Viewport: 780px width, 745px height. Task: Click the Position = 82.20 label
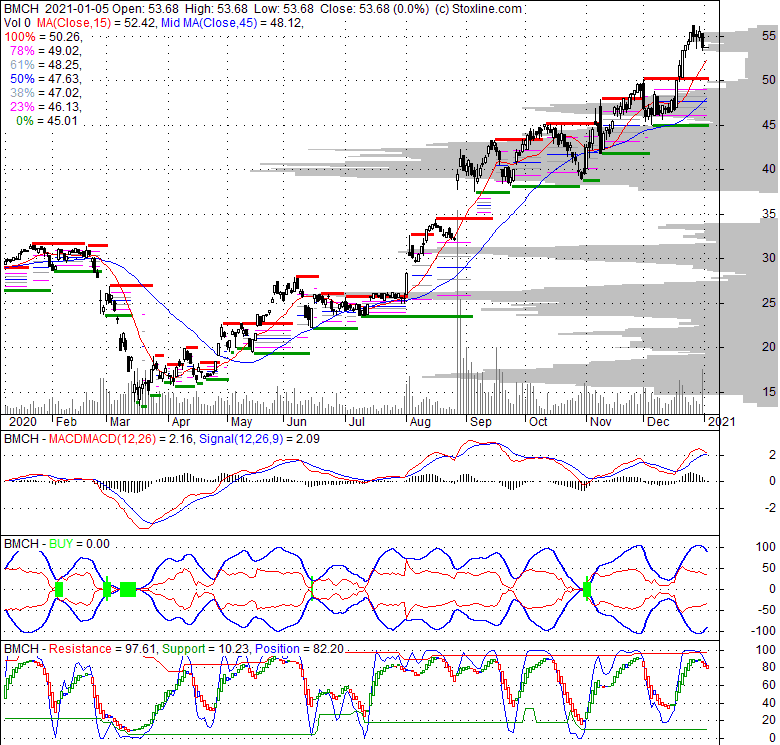299,649
